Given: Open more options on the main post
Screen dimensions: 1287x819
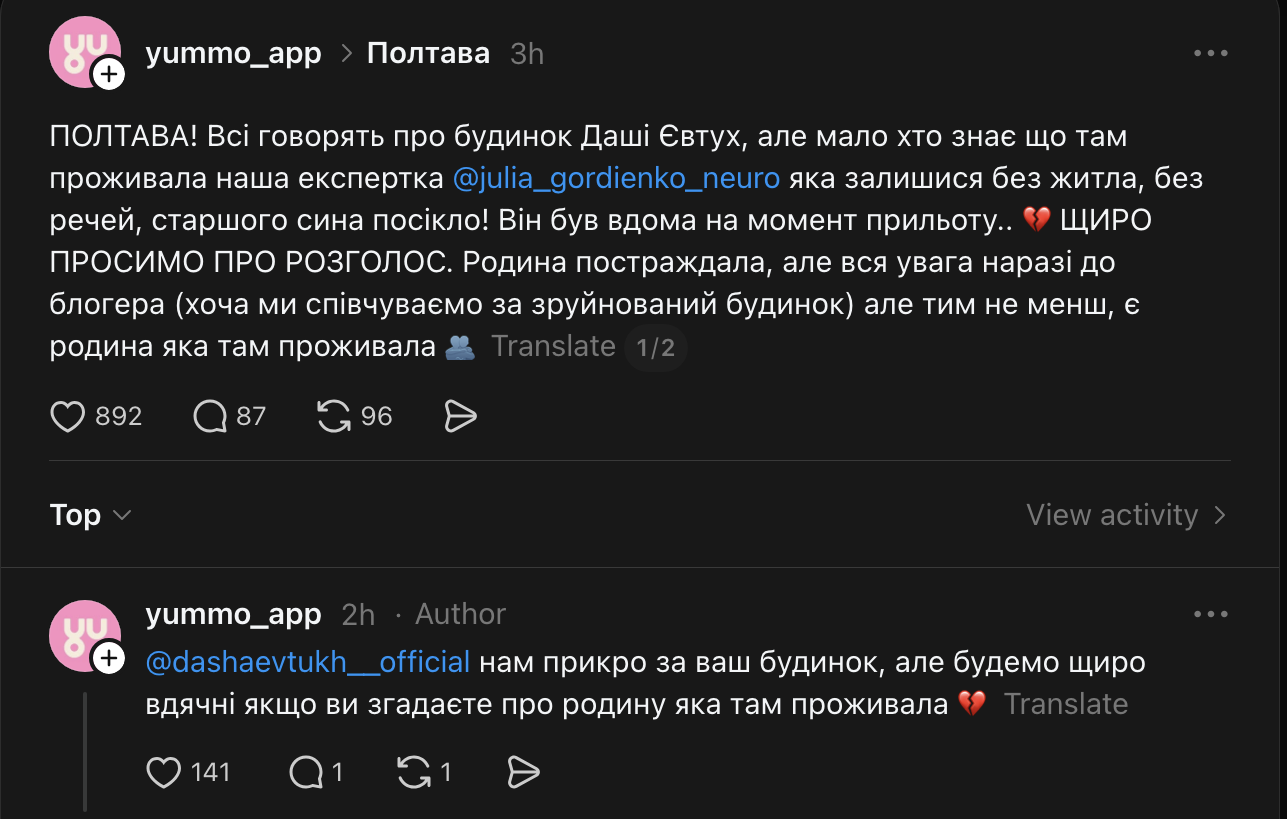Looking at the screenshot, I should 1210,54.
